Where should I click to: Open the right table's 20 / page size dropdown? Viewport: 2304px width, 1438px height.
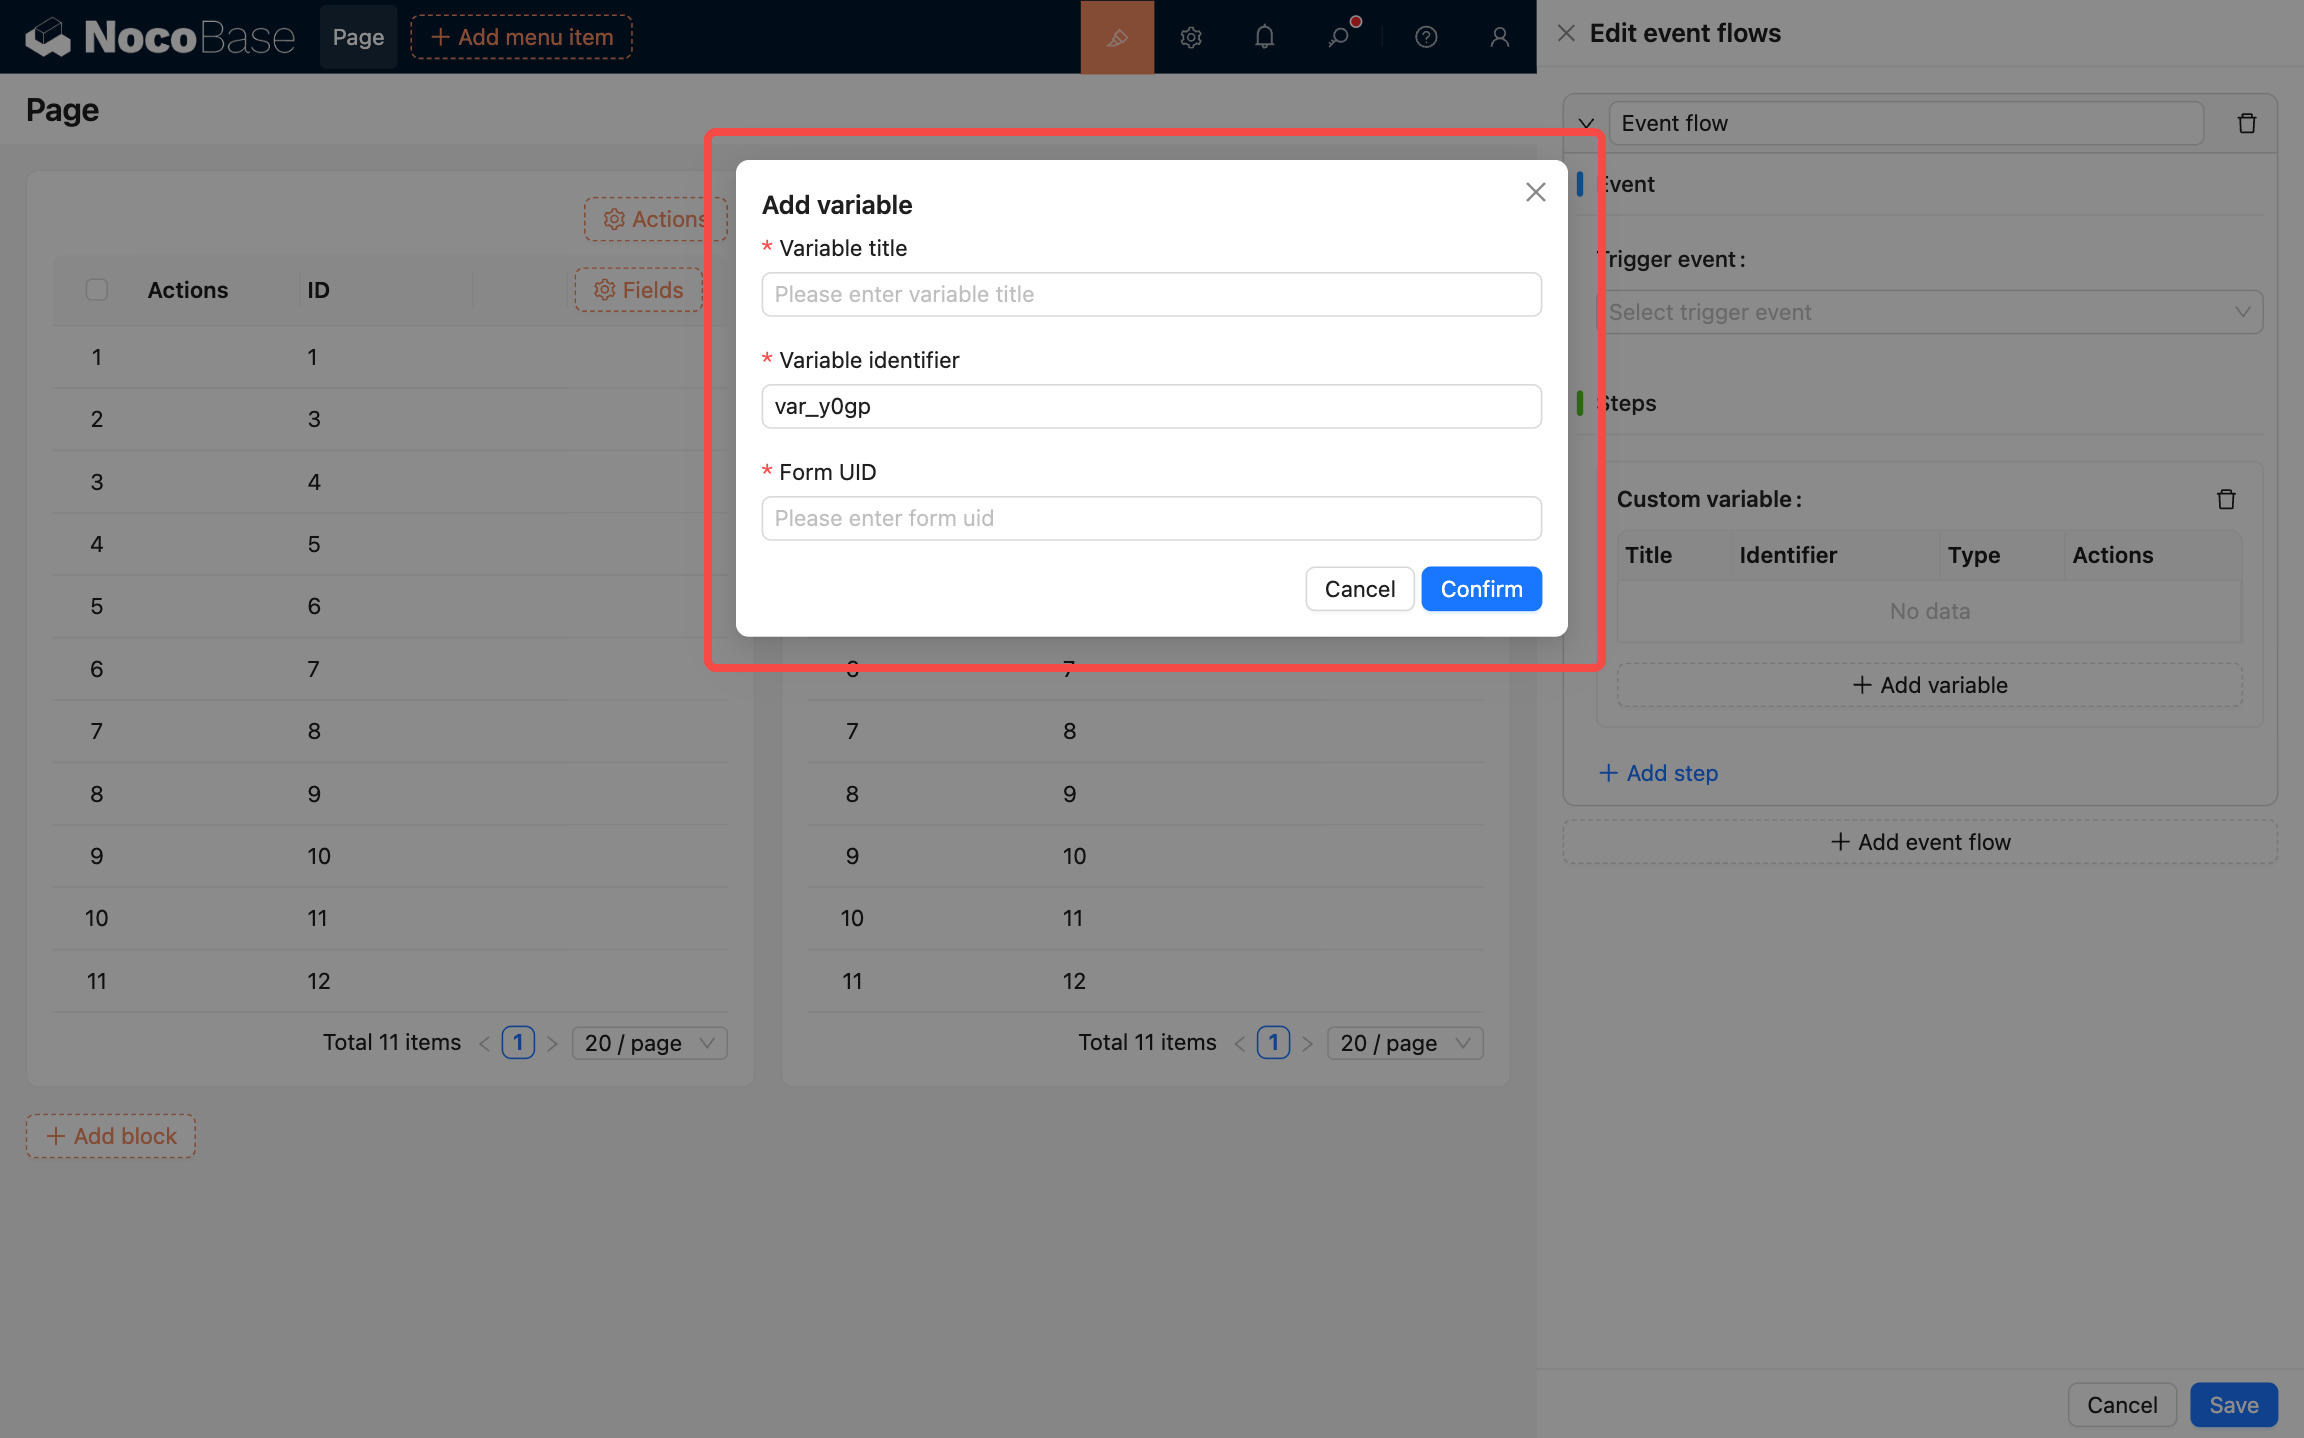click(1404, 1043)
